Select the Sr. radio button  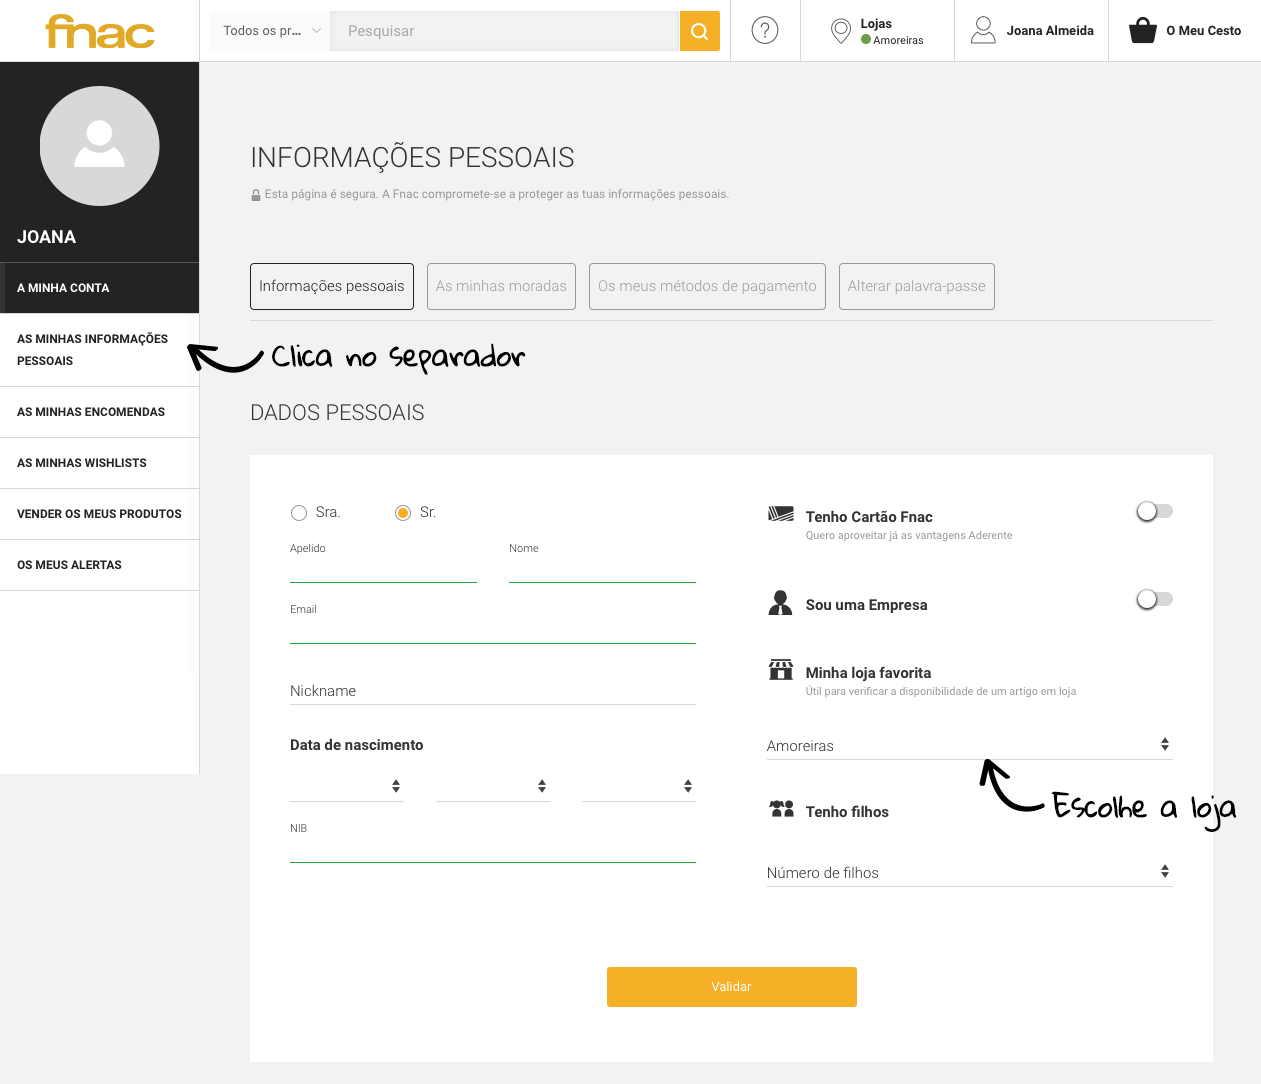pos(403,513)
